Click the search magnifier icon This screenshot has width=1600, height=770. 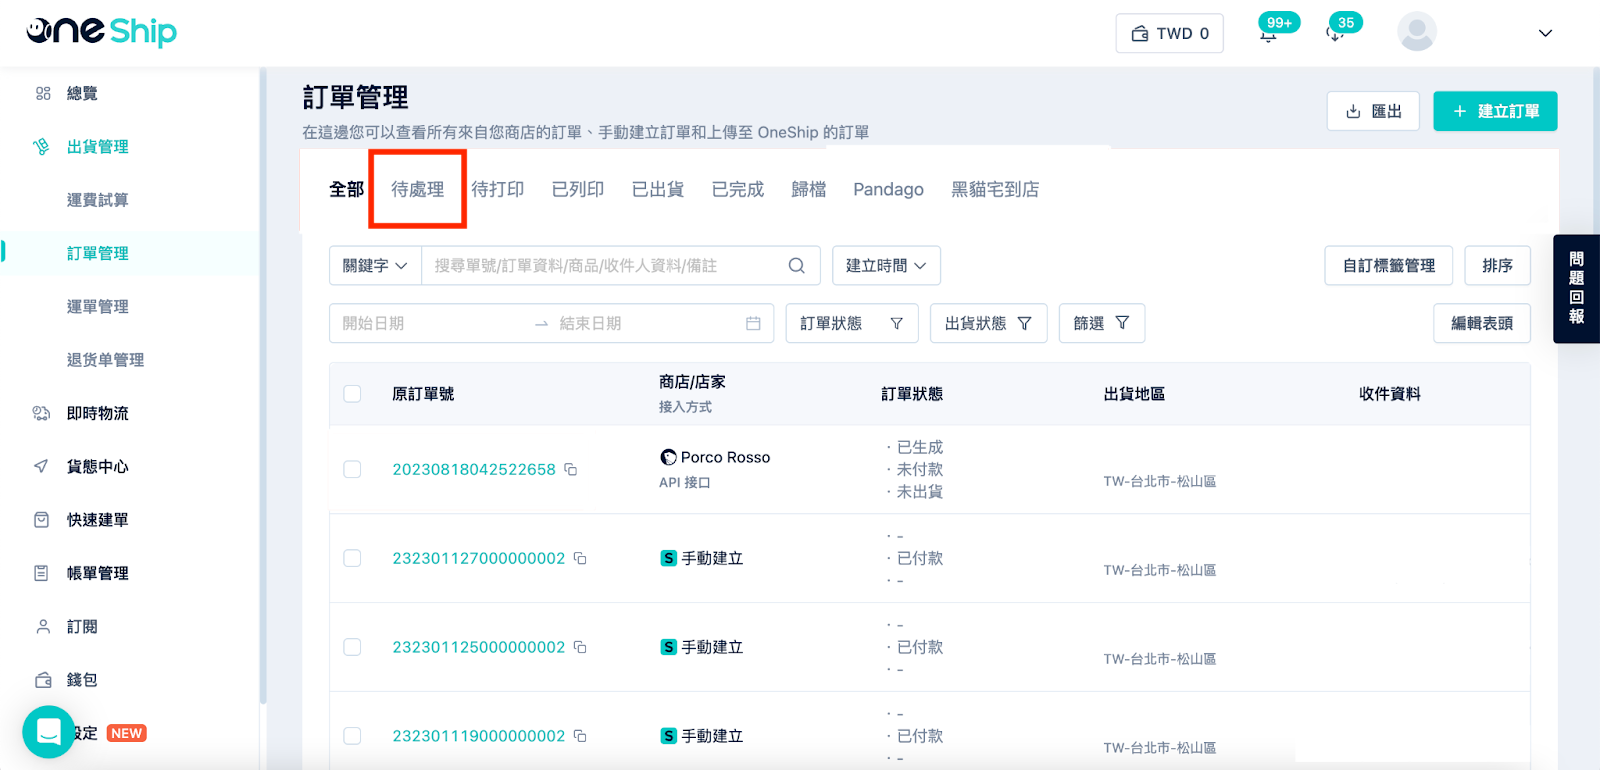tap(797, 265)
